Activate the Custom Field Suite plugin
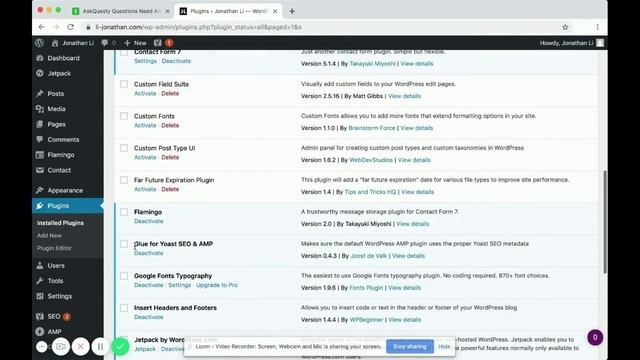Image resolution: width=640 pixels, height=360 pixels. coord(145,93)
